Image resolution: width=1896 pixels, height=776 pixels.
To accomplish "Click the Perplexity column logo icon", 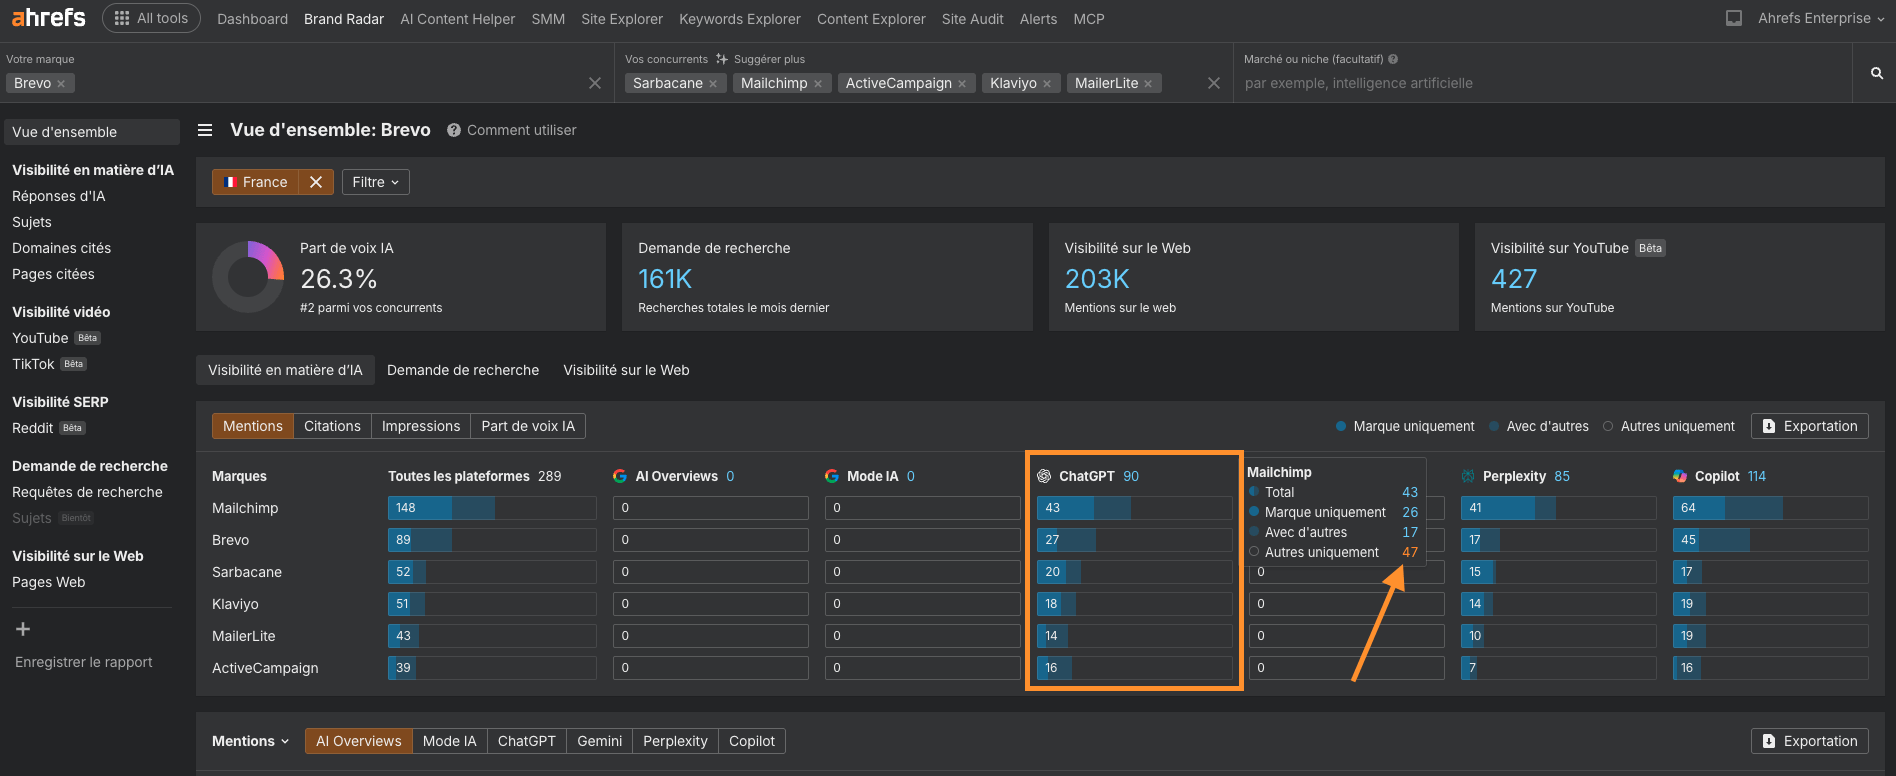I will (1468, 476).
